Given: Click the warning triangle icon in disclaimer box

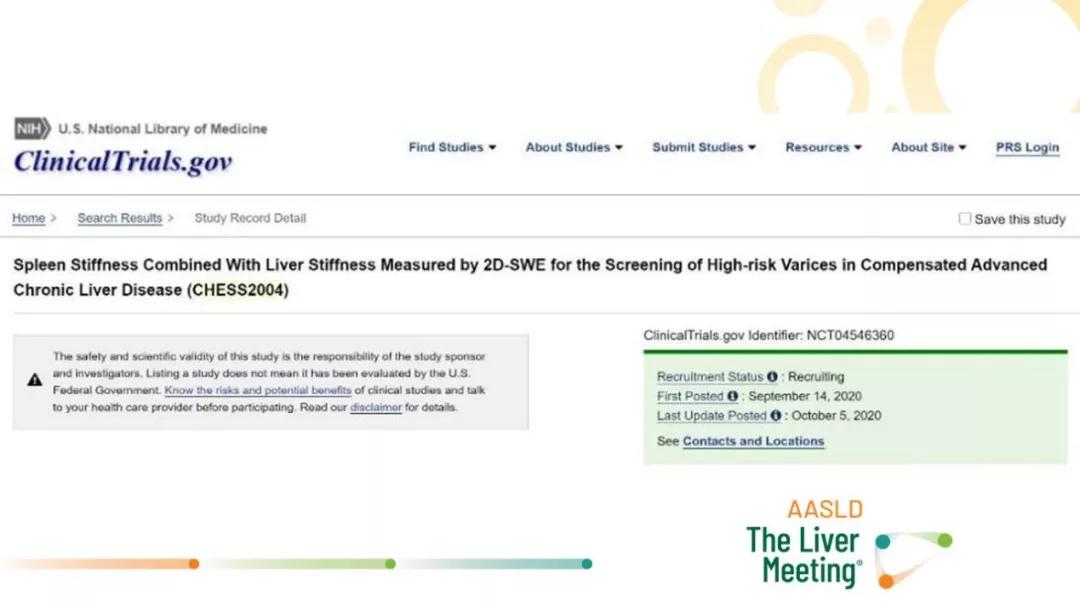Looking at the screenshot, I should pos(34,380).
